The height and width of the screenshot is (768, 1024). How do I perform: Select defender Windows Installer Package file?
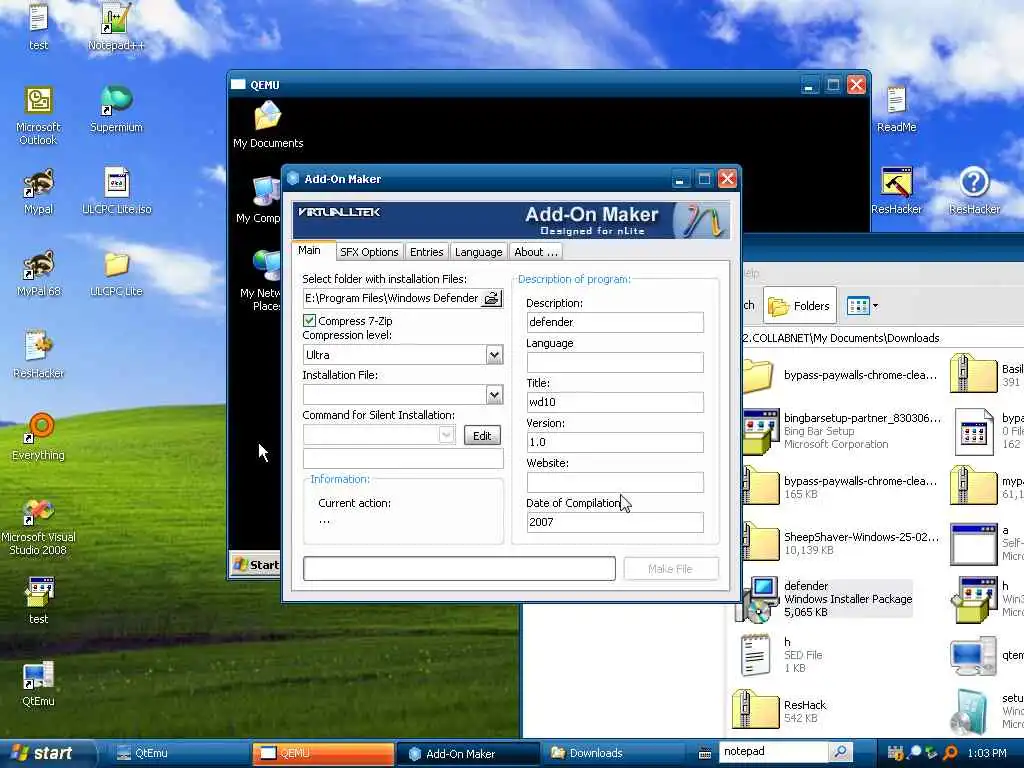pyautogui.click(x=827, y=599)
